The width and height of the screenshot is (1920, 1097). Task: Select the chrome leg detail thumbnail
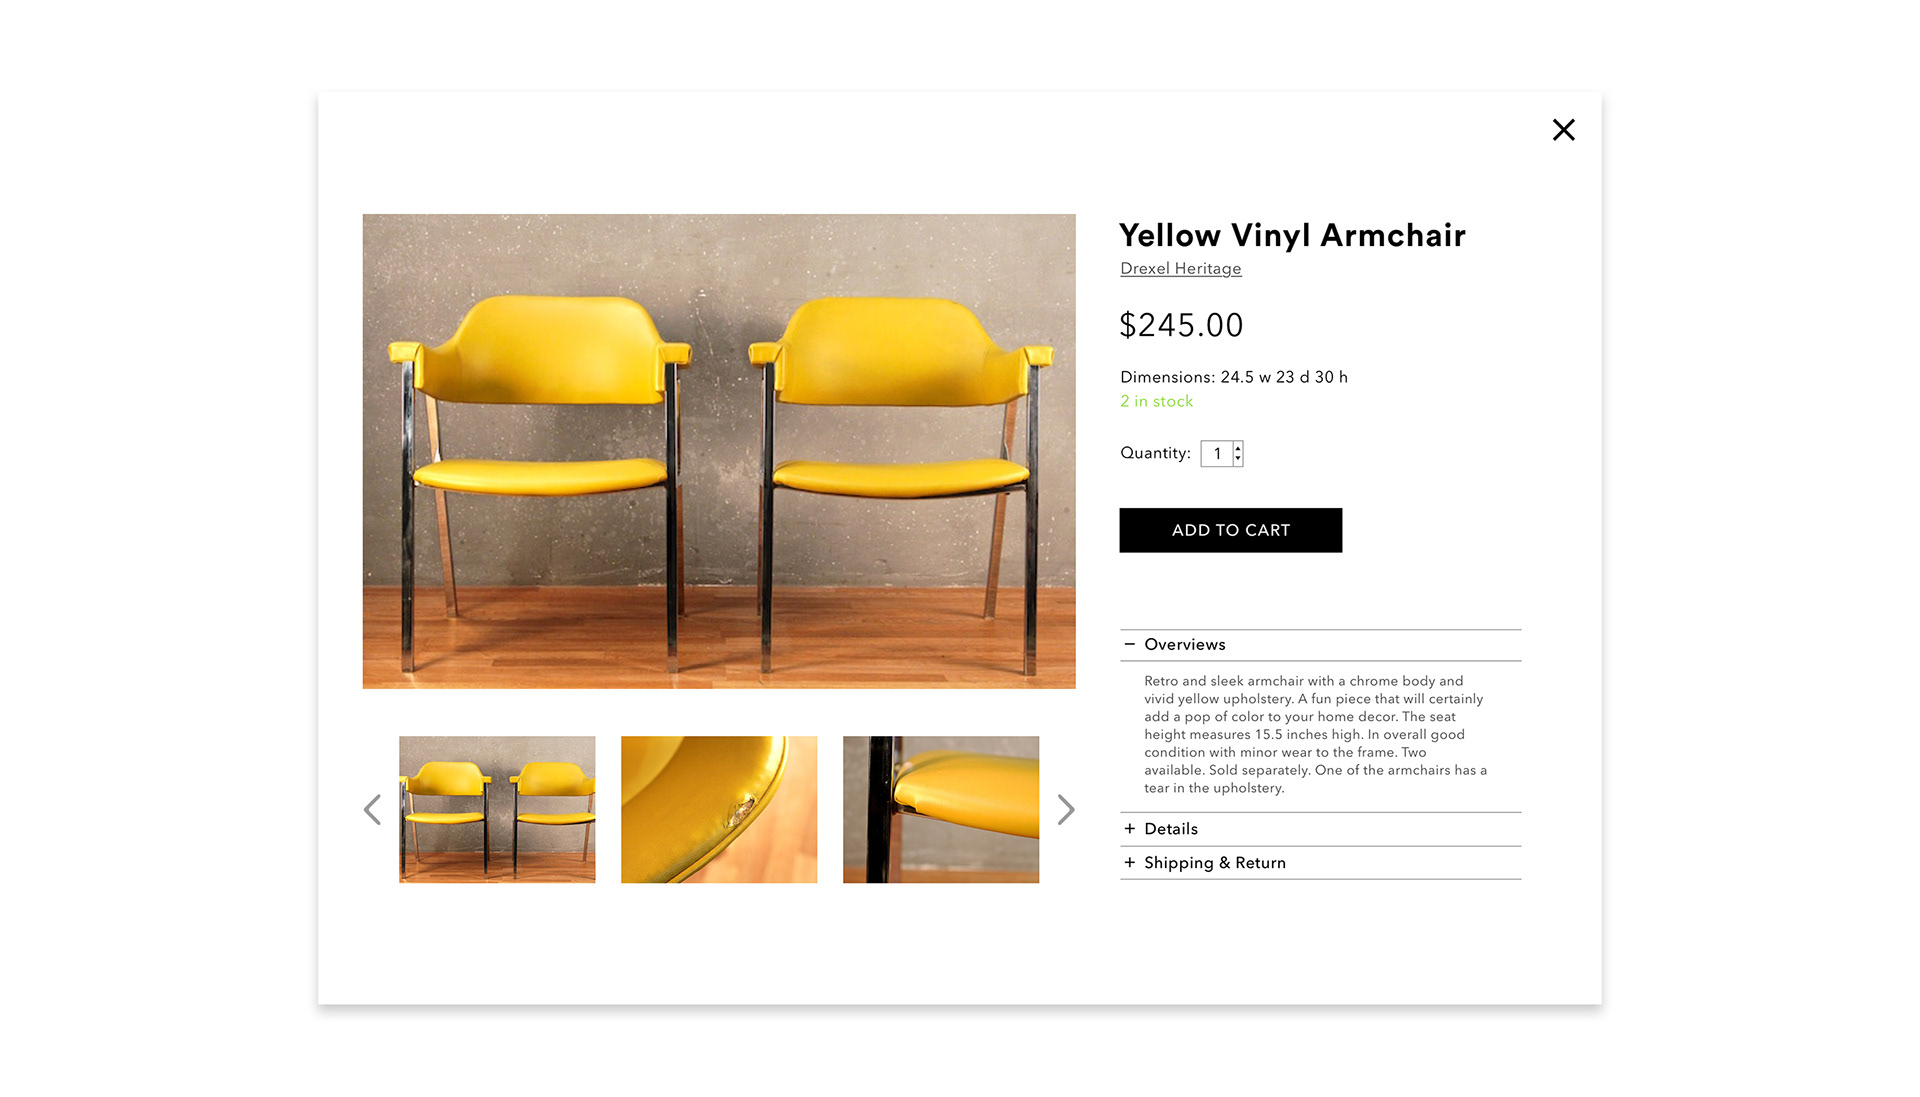click(x=941, y=809)
